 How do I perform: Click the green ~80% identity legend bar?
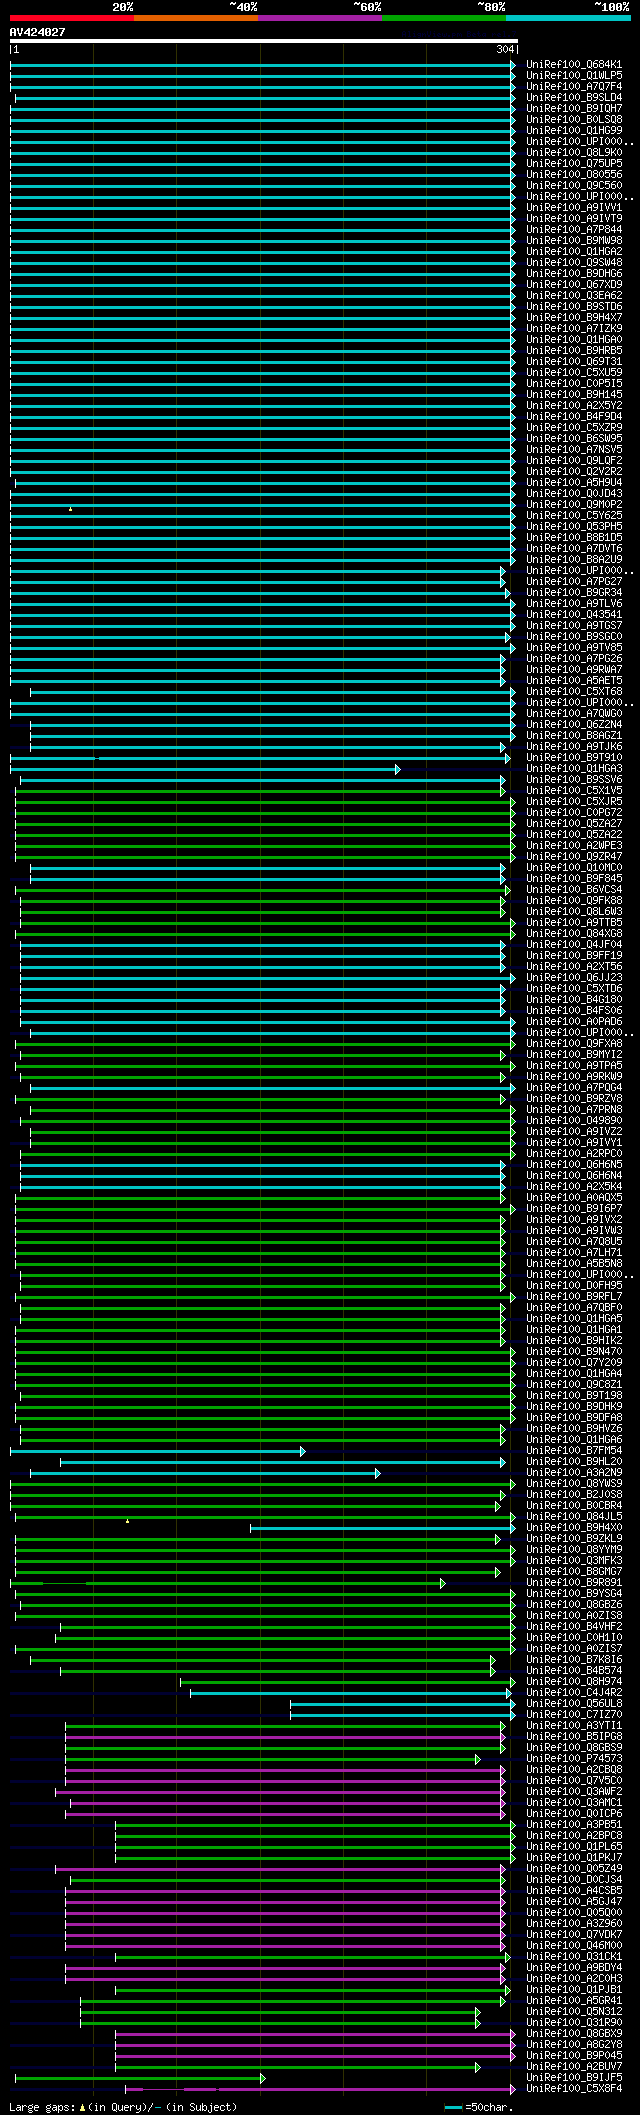(444, 18)
